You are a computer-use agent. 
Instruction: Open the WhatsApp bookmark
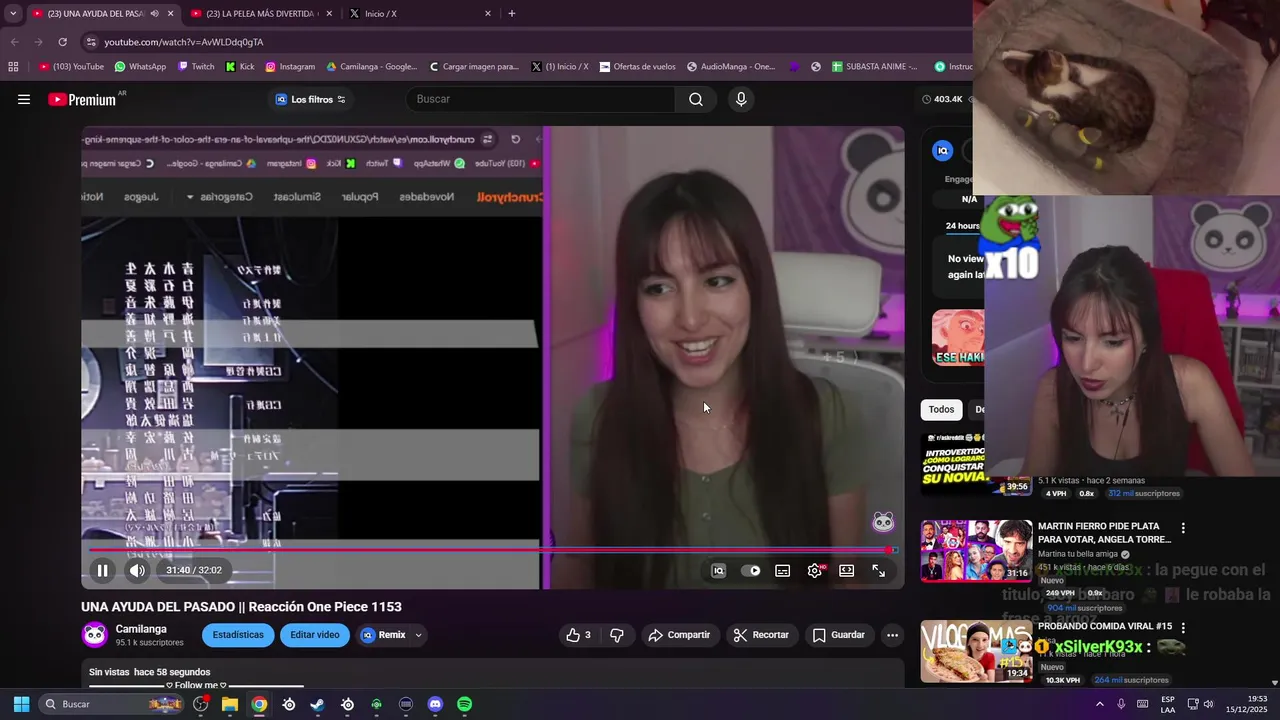click(x=140, y=67)
